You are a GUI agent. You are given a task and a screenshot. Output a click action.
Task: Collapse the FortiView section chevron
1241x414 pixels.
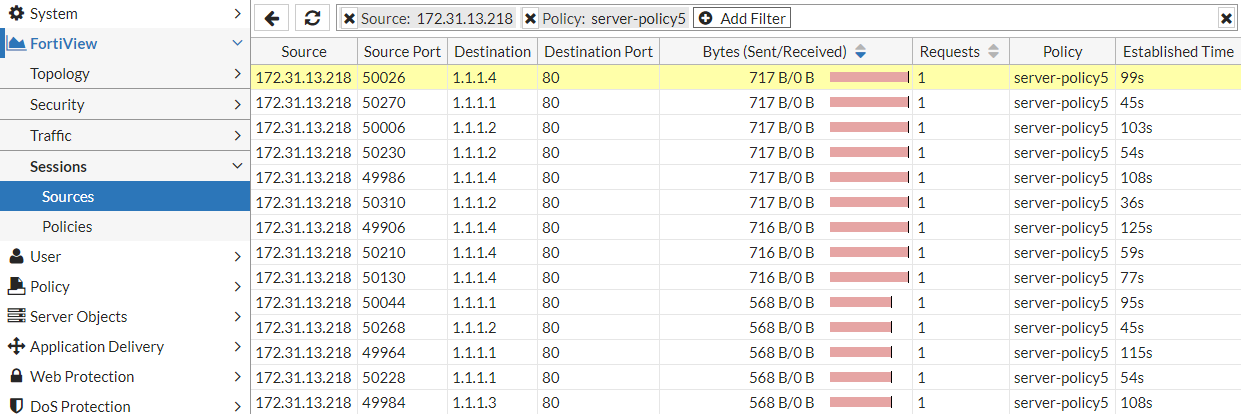(237, 43)
